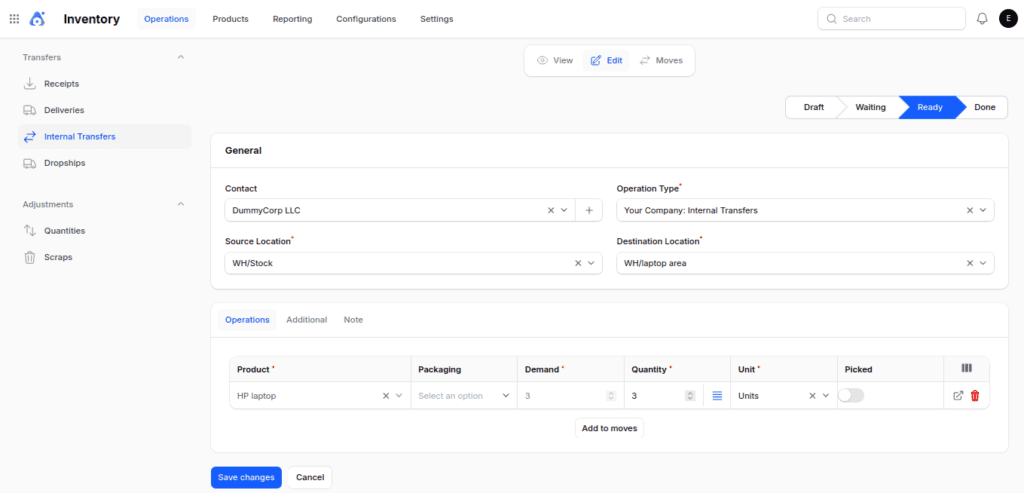Viewport: 1024px width, 493px height.
Task: Open the Products menu
Action: (231, 19)
